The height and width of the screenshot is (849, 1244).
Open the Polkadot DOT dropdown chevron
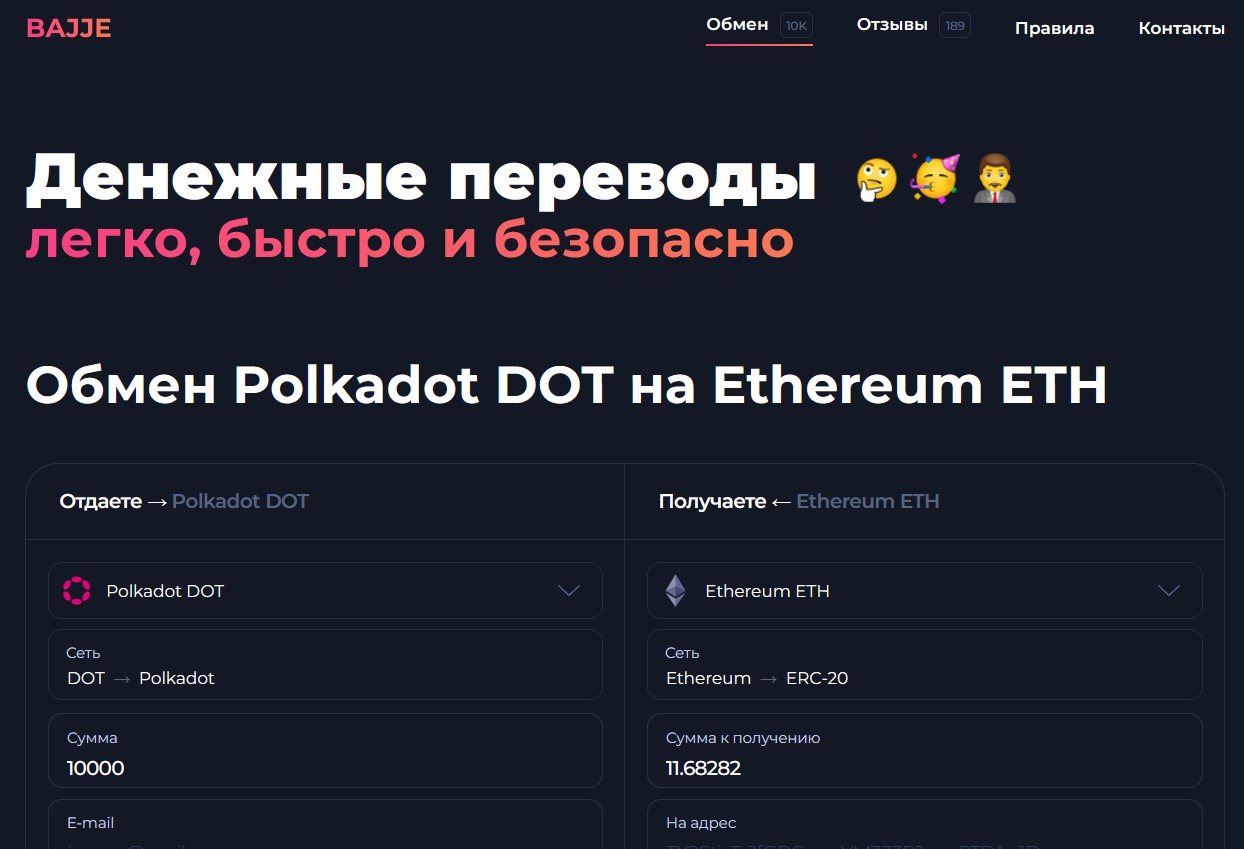569,591
